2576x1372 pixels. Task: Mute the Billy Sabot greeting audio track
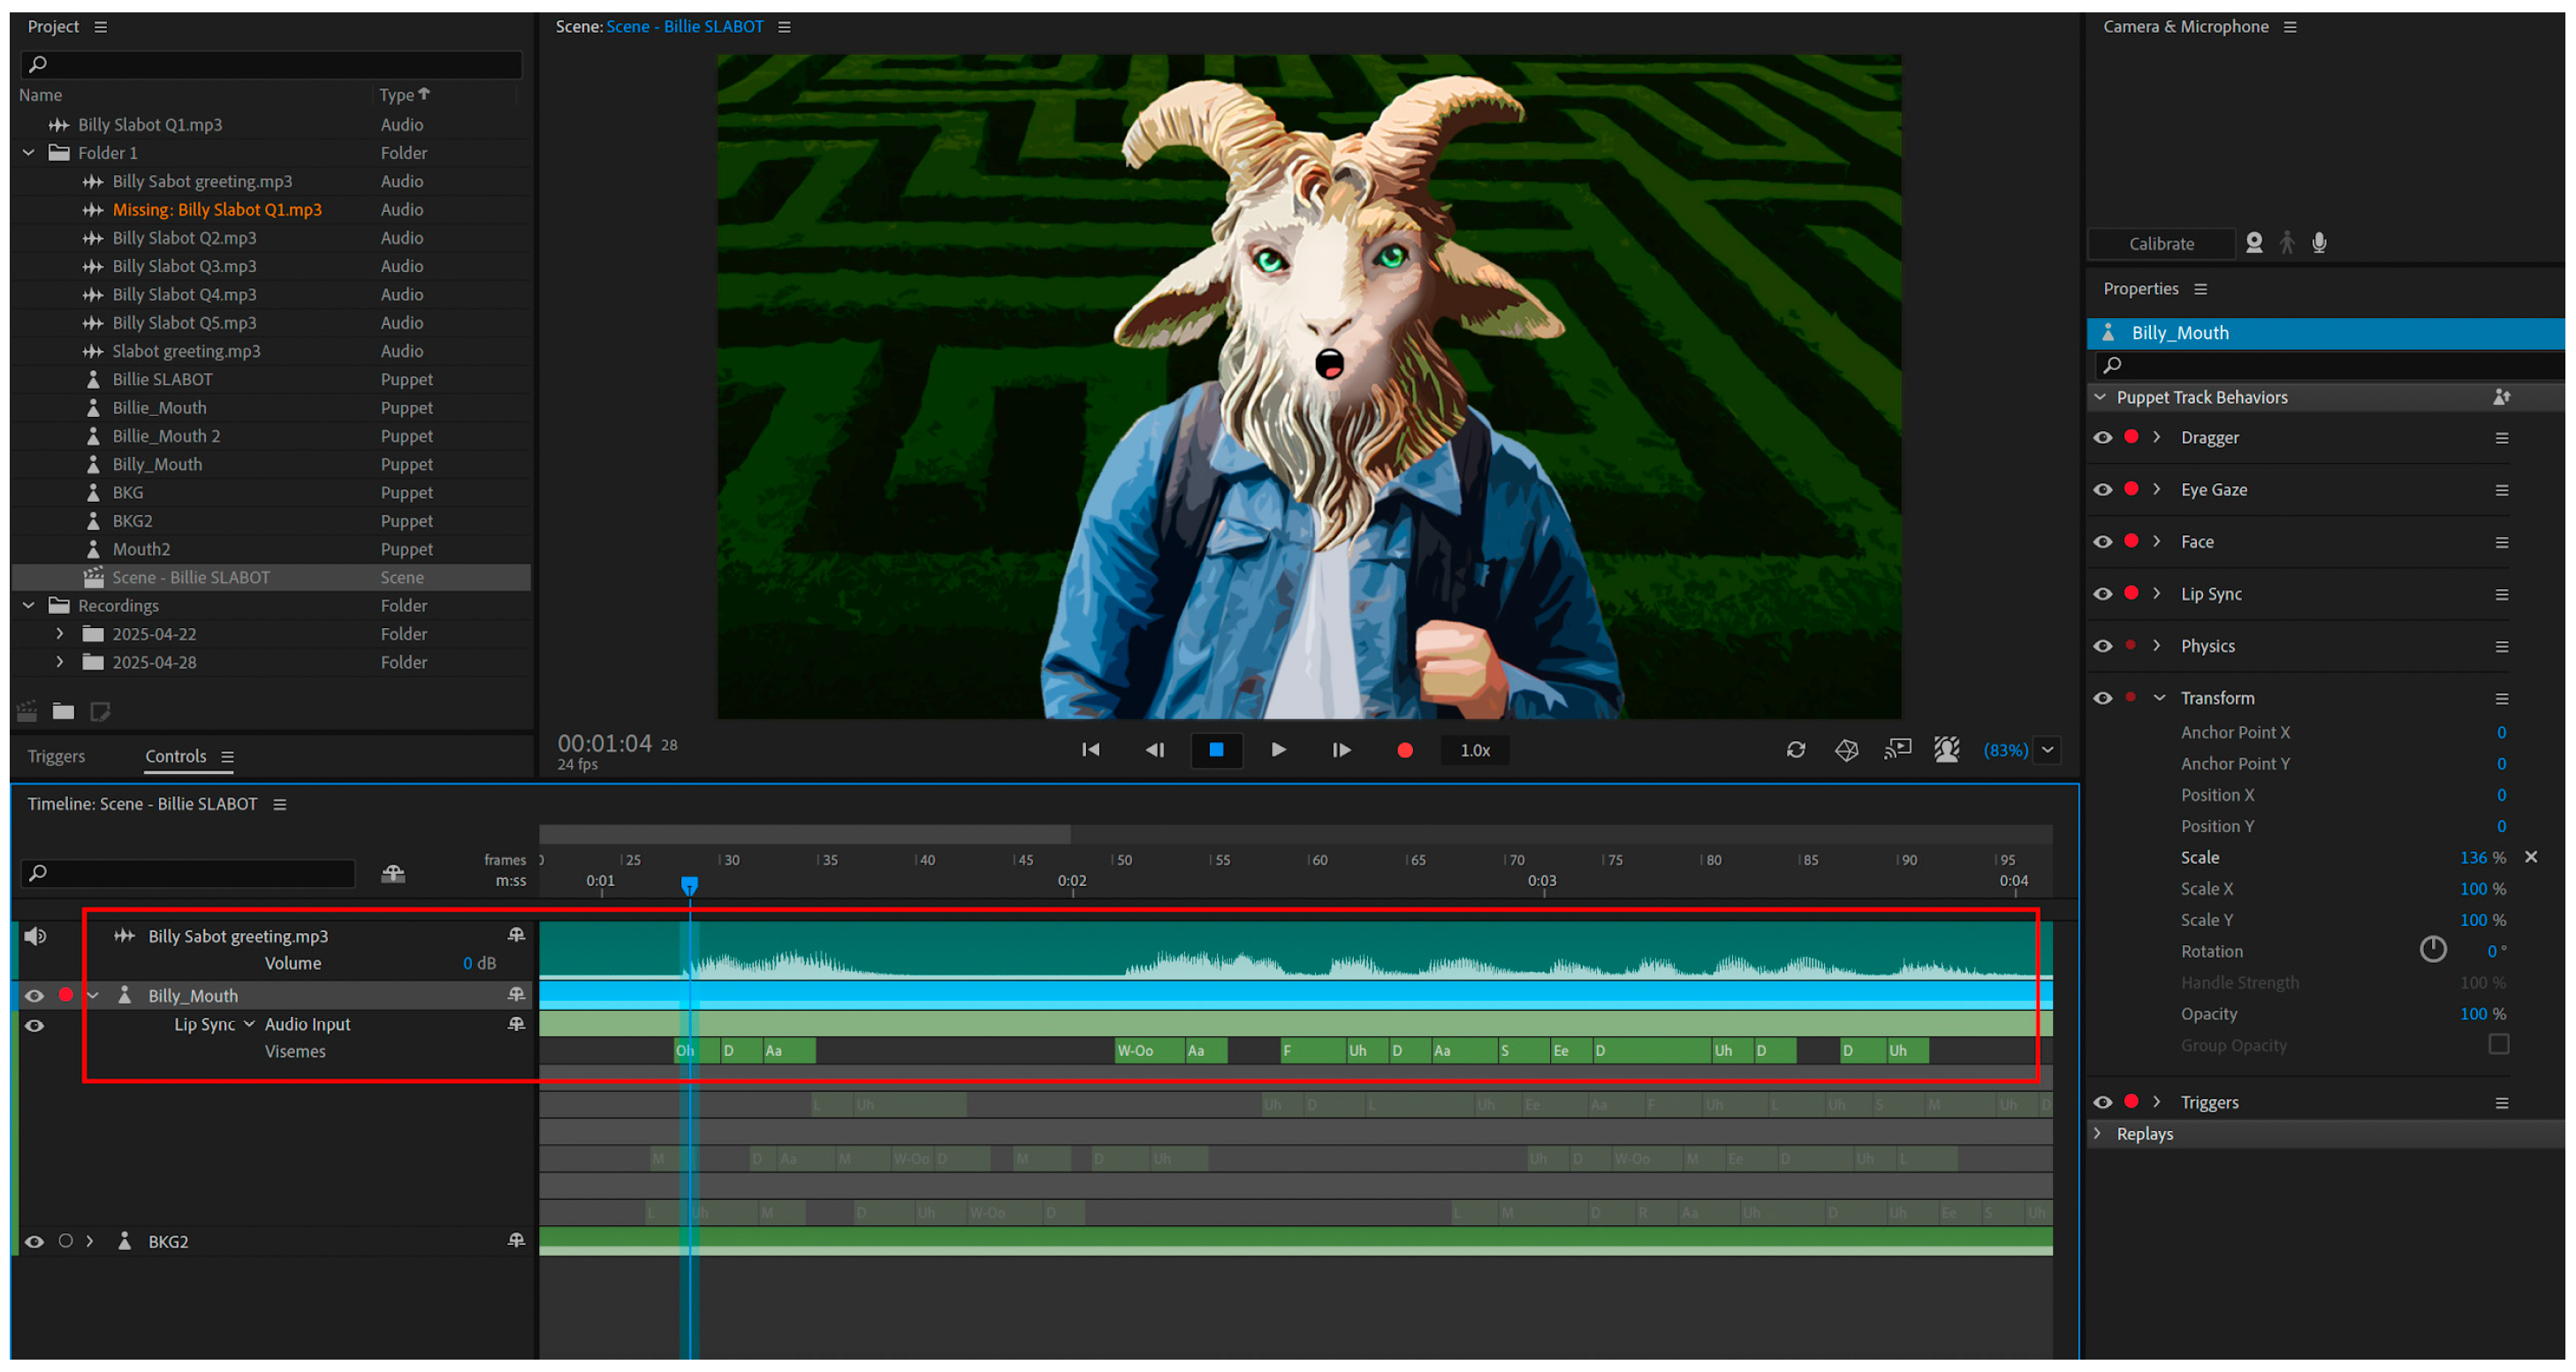click(x=36, y=936)
